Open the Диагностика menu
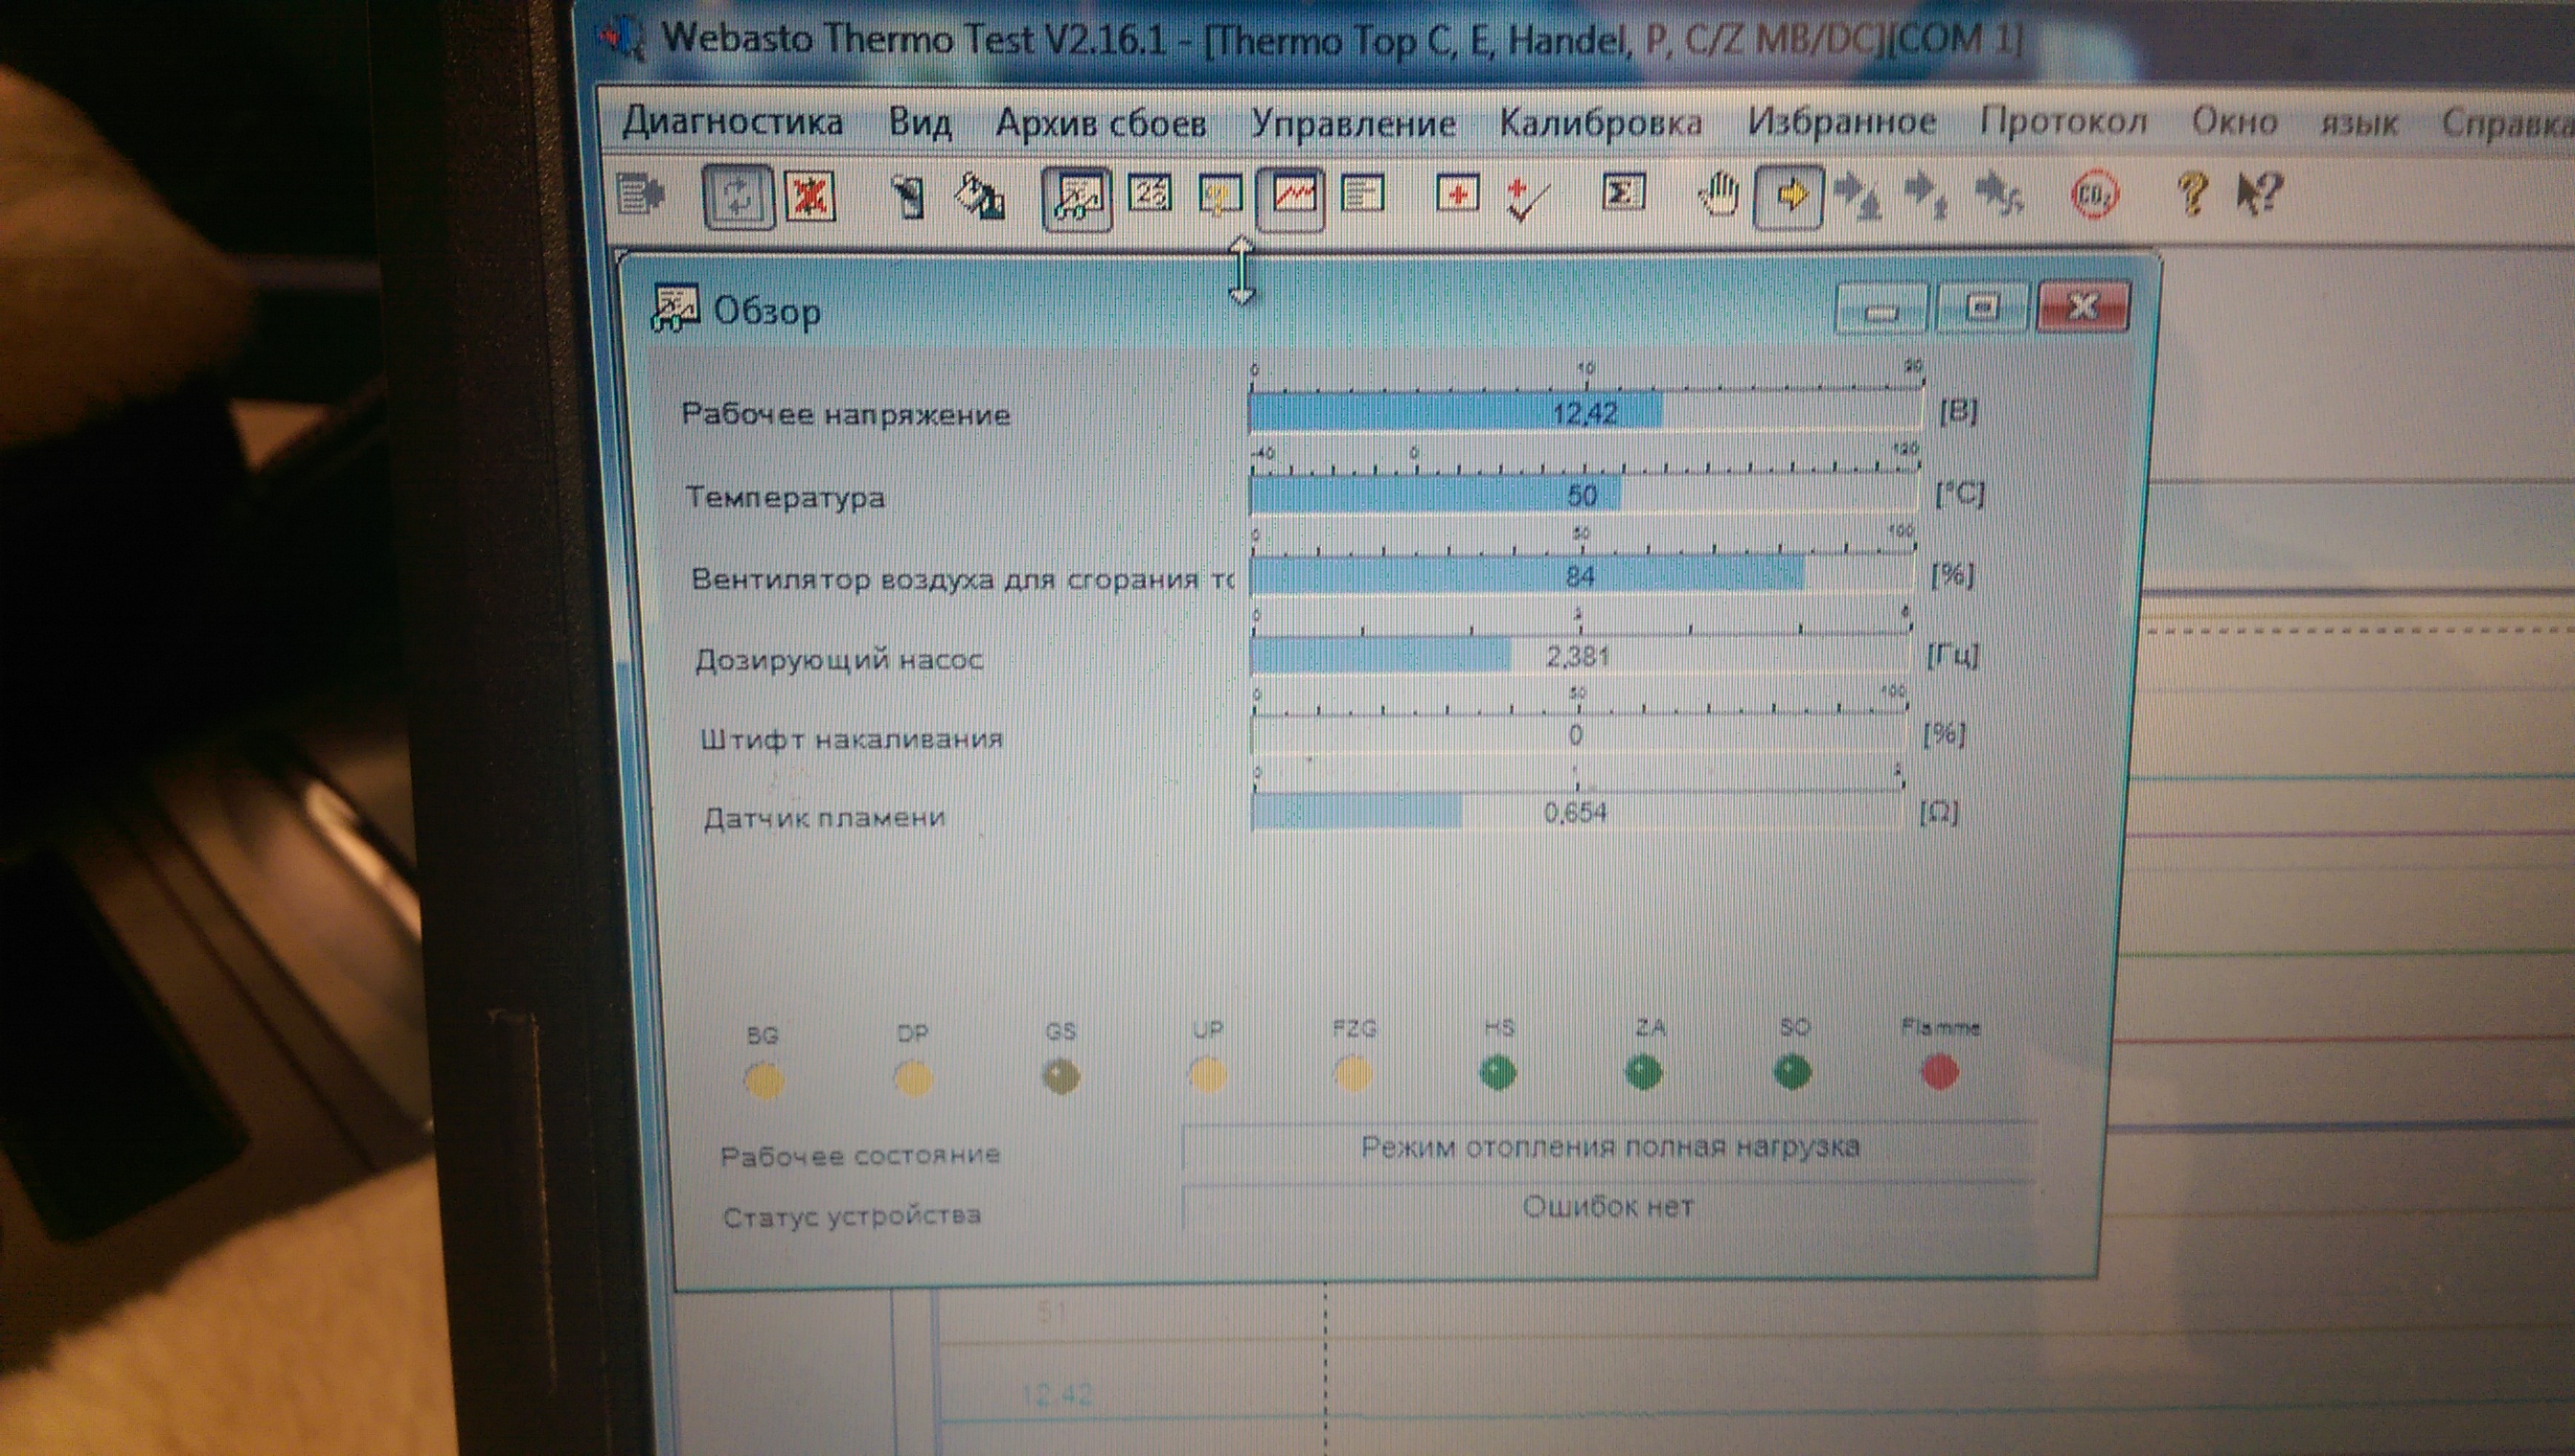Screen dimensions: 2575x1456 (x=732, y=122)
